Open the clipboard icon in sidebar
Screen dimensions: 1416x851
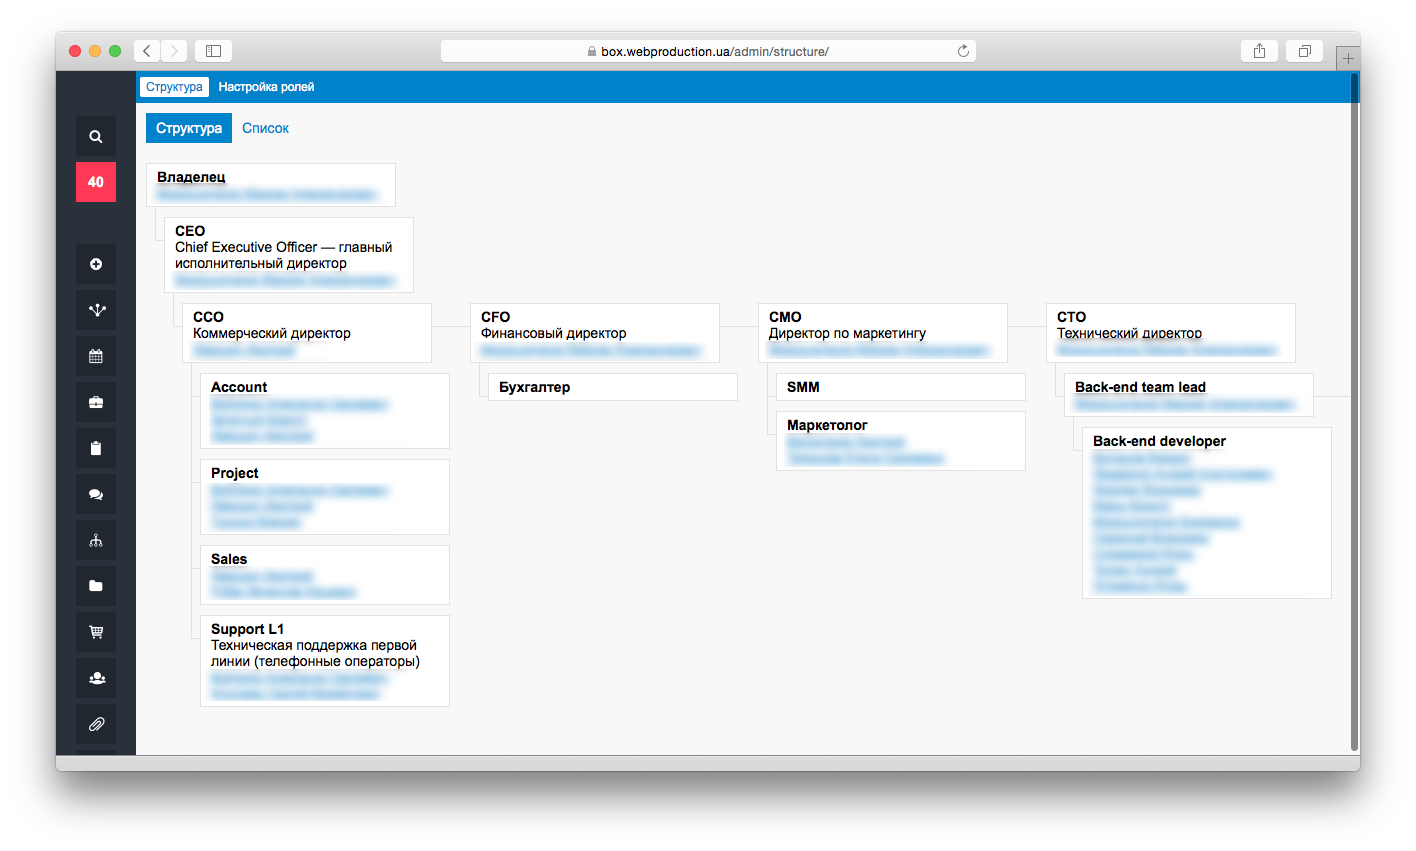(96, 448)
